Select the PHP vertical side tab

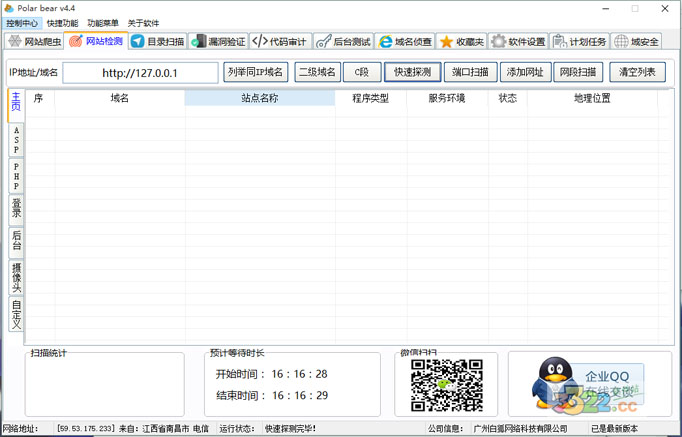click(x=16, y=176)
